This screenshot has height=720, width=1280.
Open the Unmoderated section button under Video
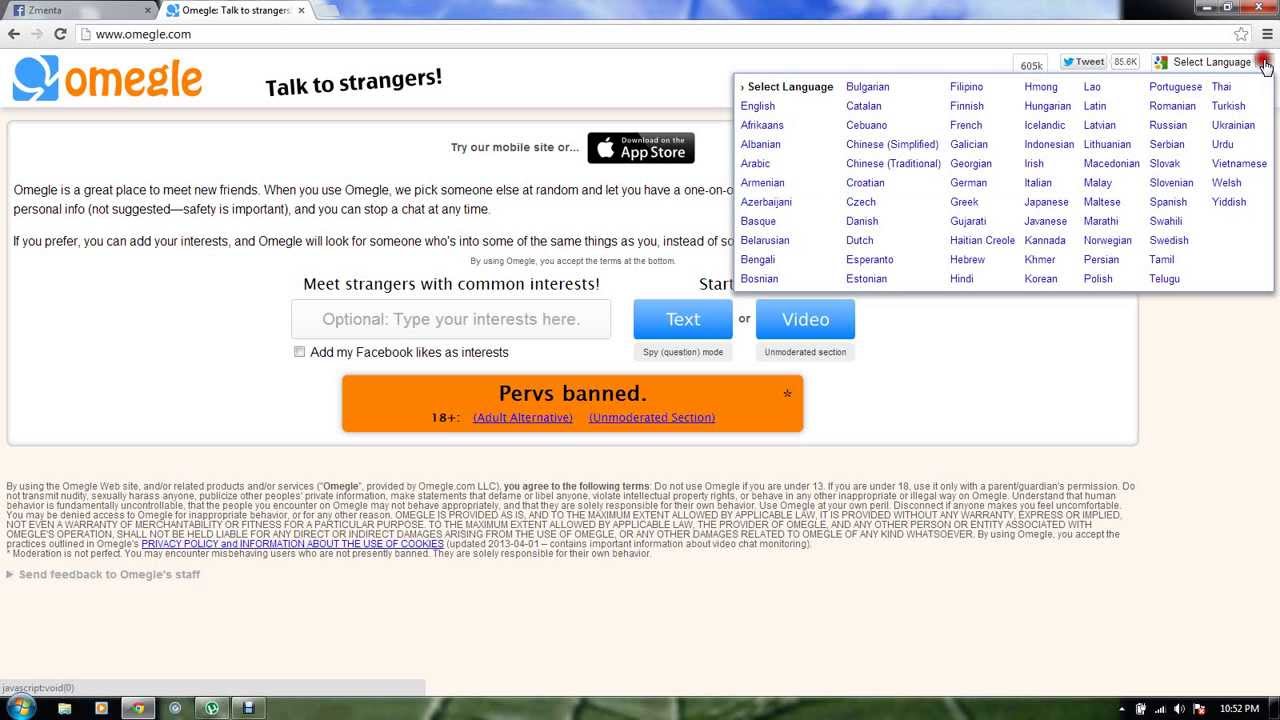point(805,352)
